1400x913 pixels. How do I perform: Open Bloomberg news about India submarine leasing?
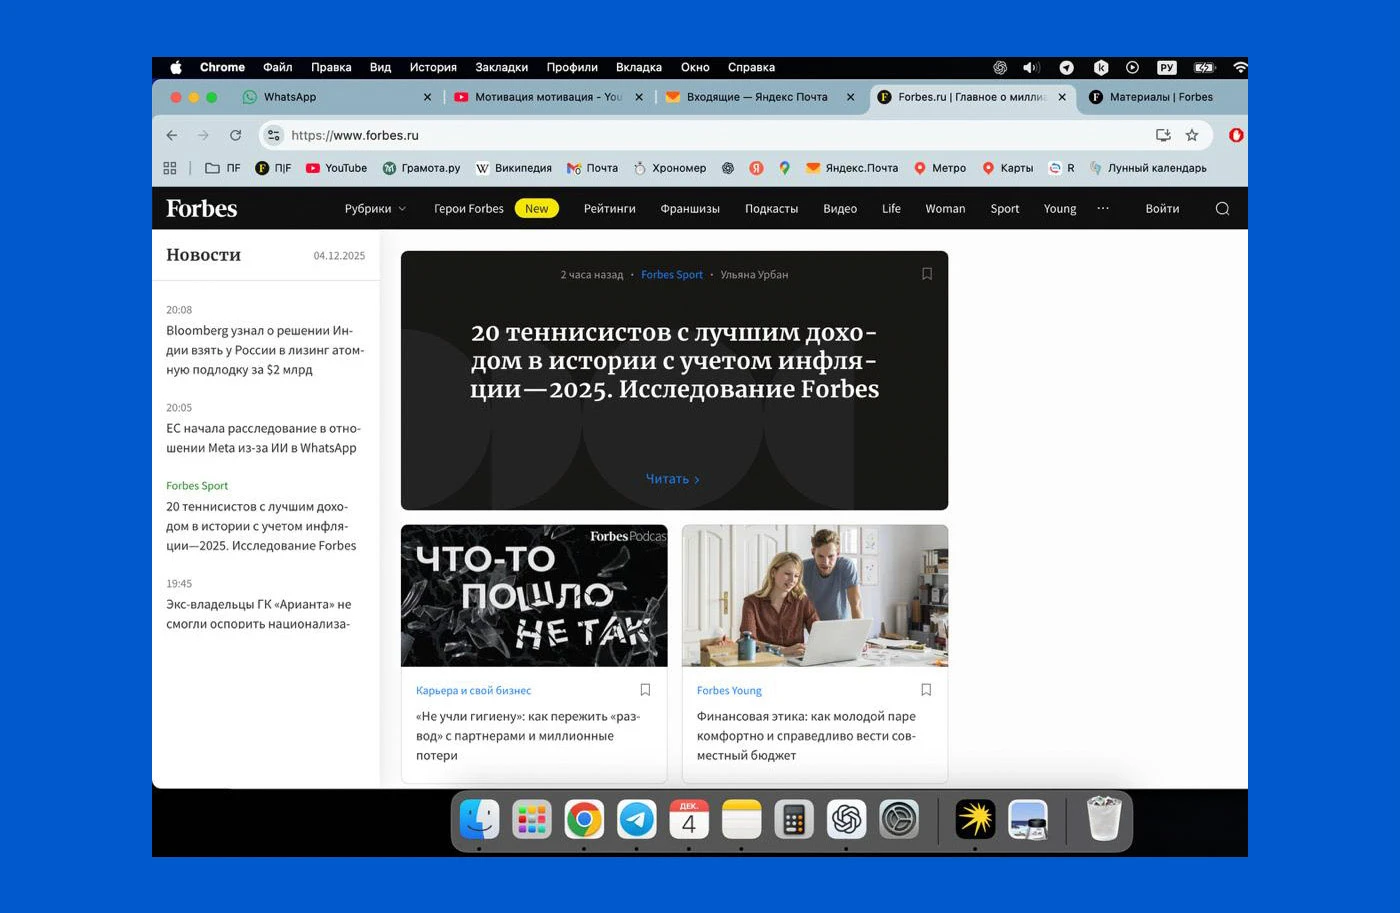point(265,350)
